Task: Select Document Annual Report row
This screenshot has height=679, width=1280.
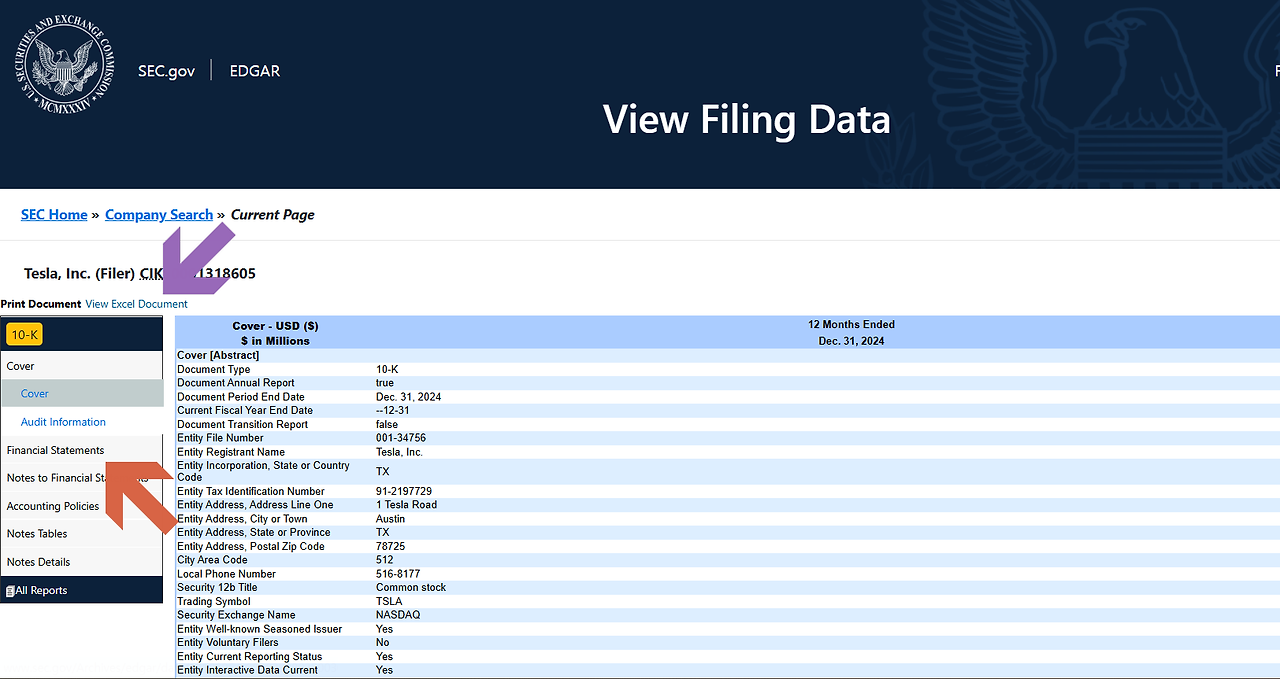Action: pyautogui.click(x=727, y=383)
